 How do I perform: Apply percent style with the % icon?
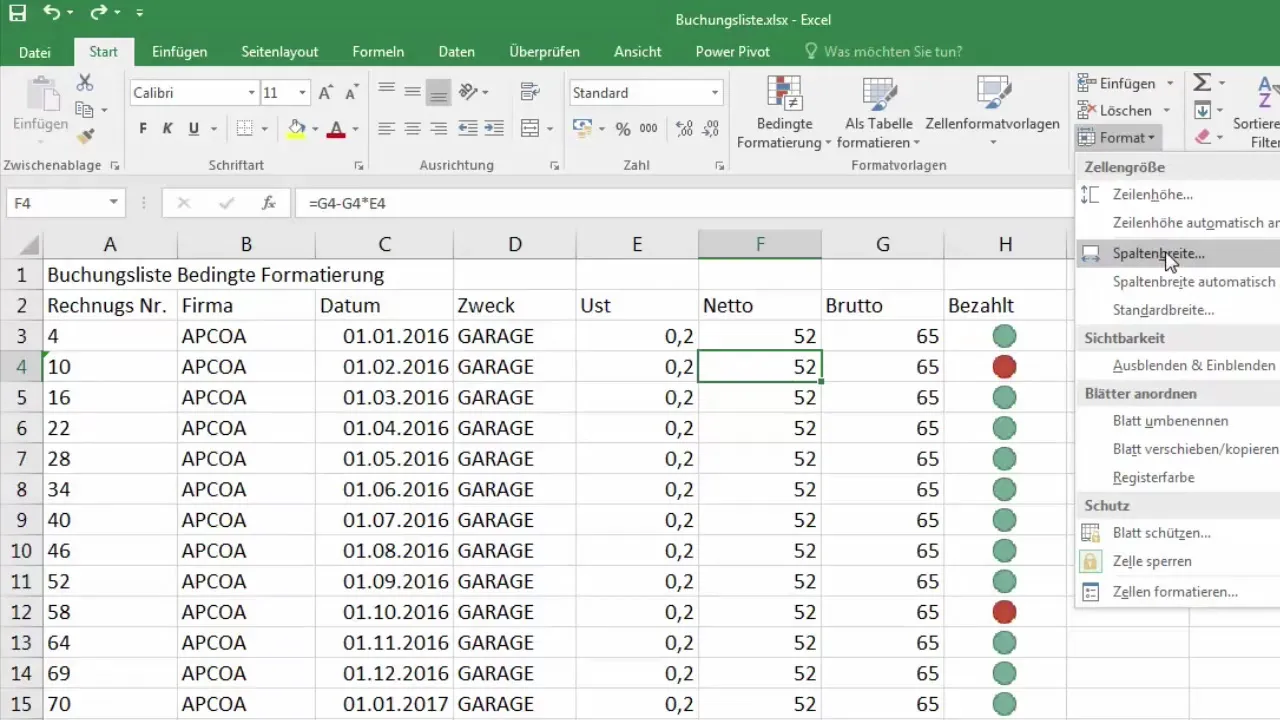(622, 128)
